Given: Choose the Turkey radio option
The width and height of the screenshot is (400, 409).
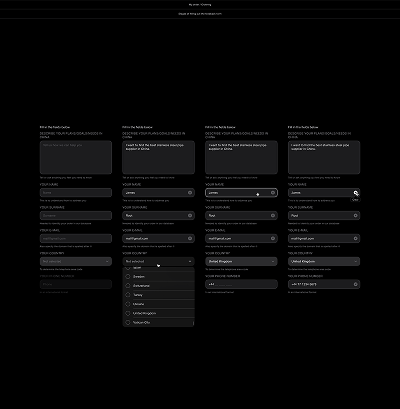Looking at the screenshot, I should coord(128,295).
